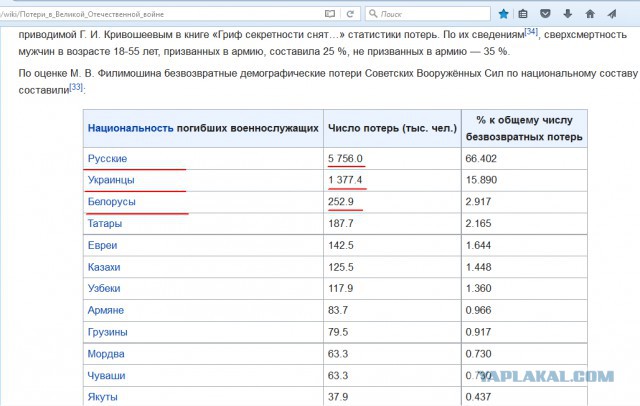
Task: Click the percentage 1.360
Action: 478,288
